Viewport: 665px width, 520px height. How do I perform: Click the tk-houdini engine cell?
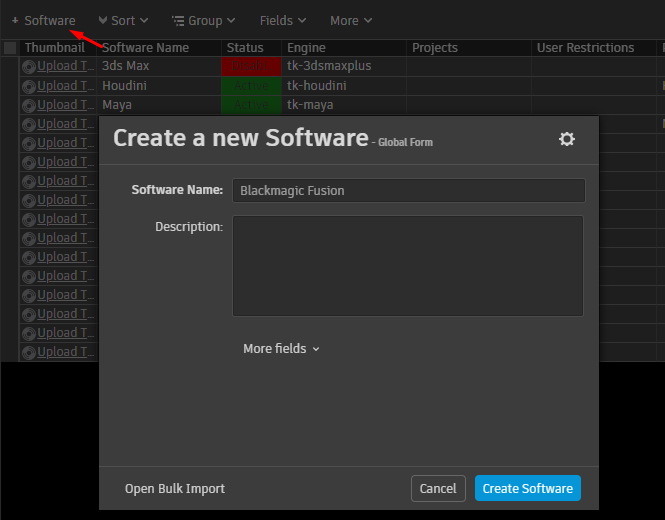344,86
